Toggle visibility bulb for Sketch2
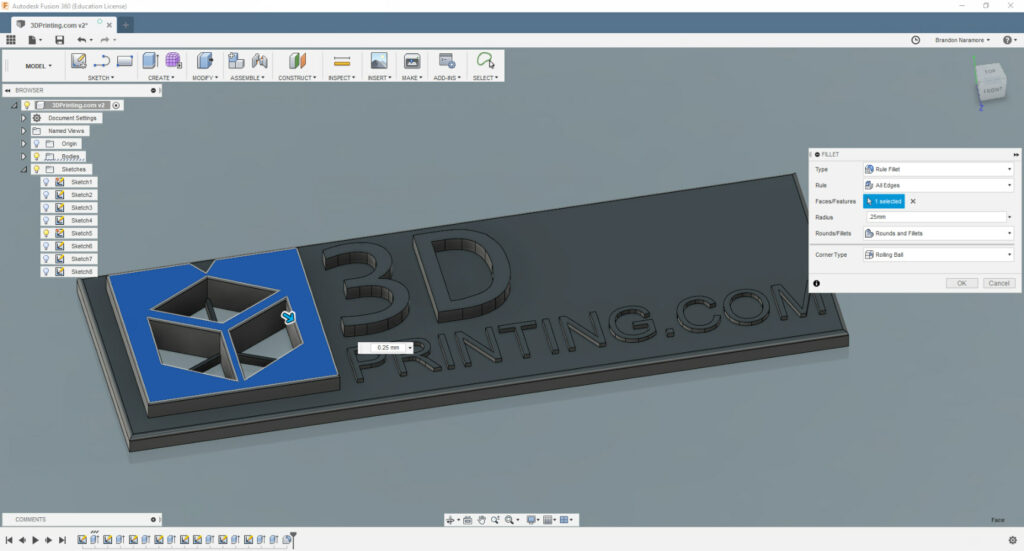1024x551 pixels. [46, 195]
